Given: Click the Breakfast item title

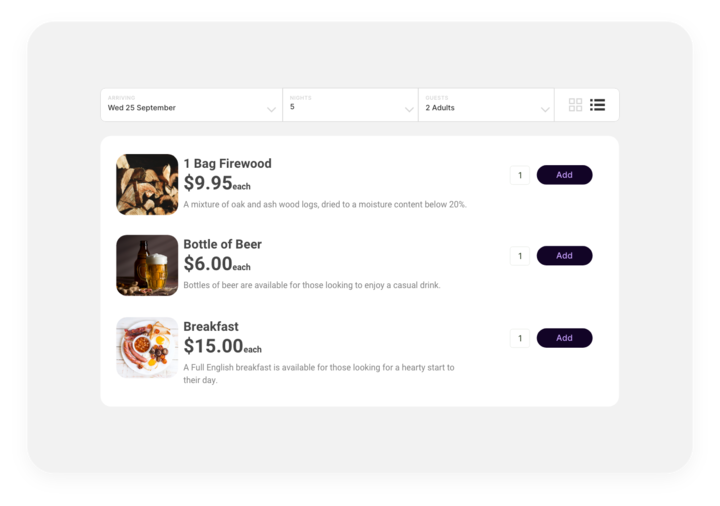Looking at the screenshot, I should (x=211, y=327).
